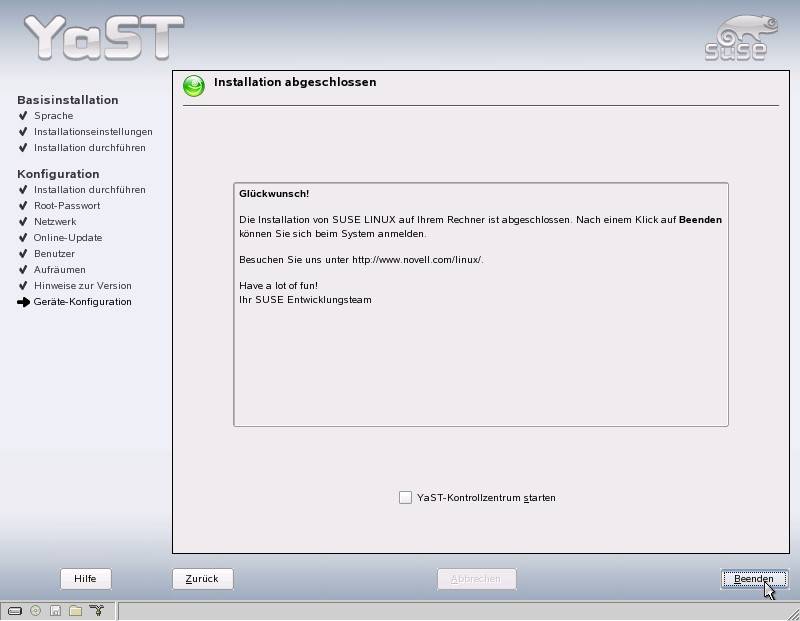This screenshot has width=800, height=621.
Task: Select the Netzwerk step
Action: (55, 222)
